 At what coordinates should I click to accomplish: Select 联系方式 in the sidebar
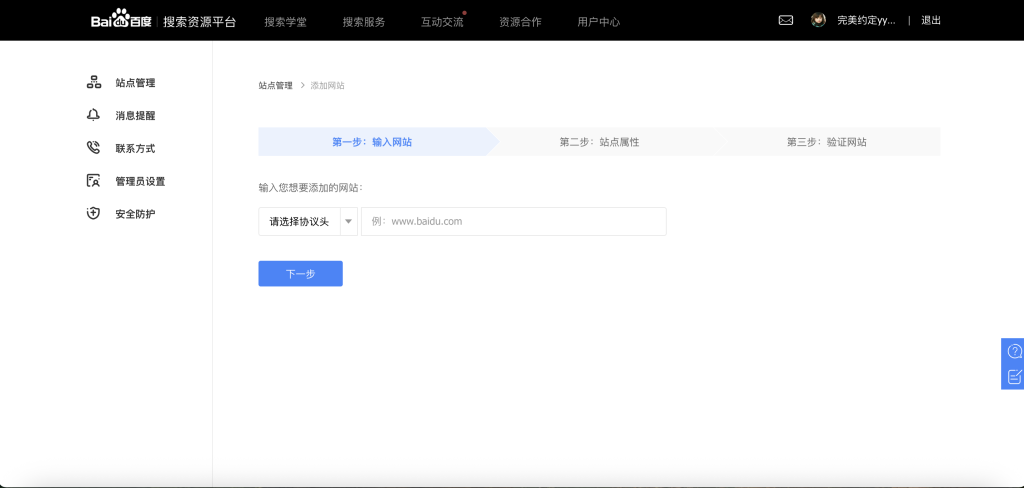pyautogui.click(x=135, y=148)
